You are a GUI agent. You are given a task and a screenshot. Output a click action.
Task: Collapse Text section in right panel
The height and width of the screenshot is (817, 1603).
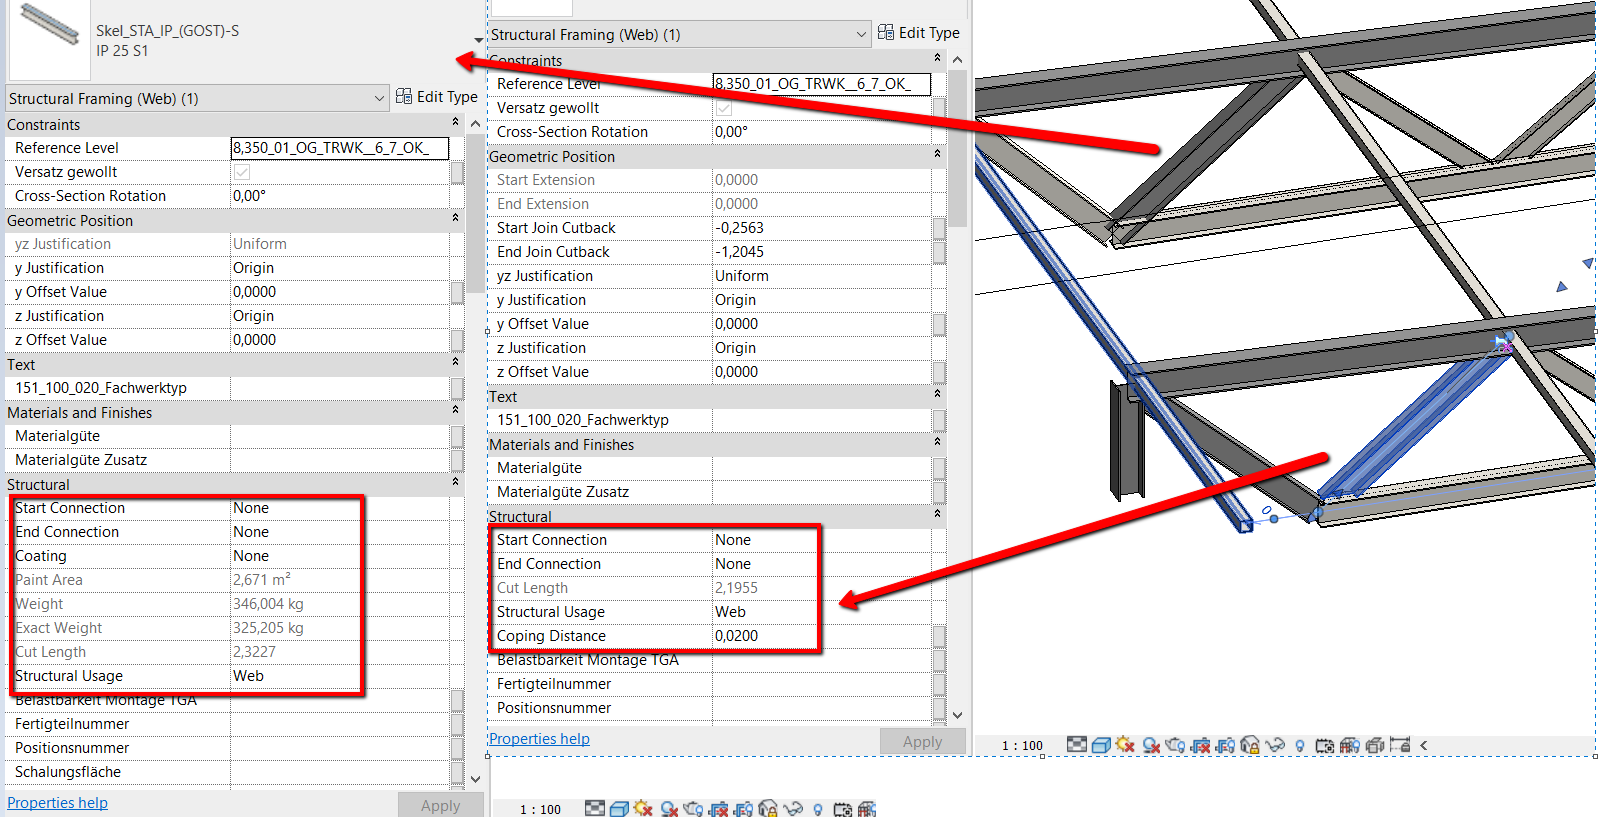[937, 393]
